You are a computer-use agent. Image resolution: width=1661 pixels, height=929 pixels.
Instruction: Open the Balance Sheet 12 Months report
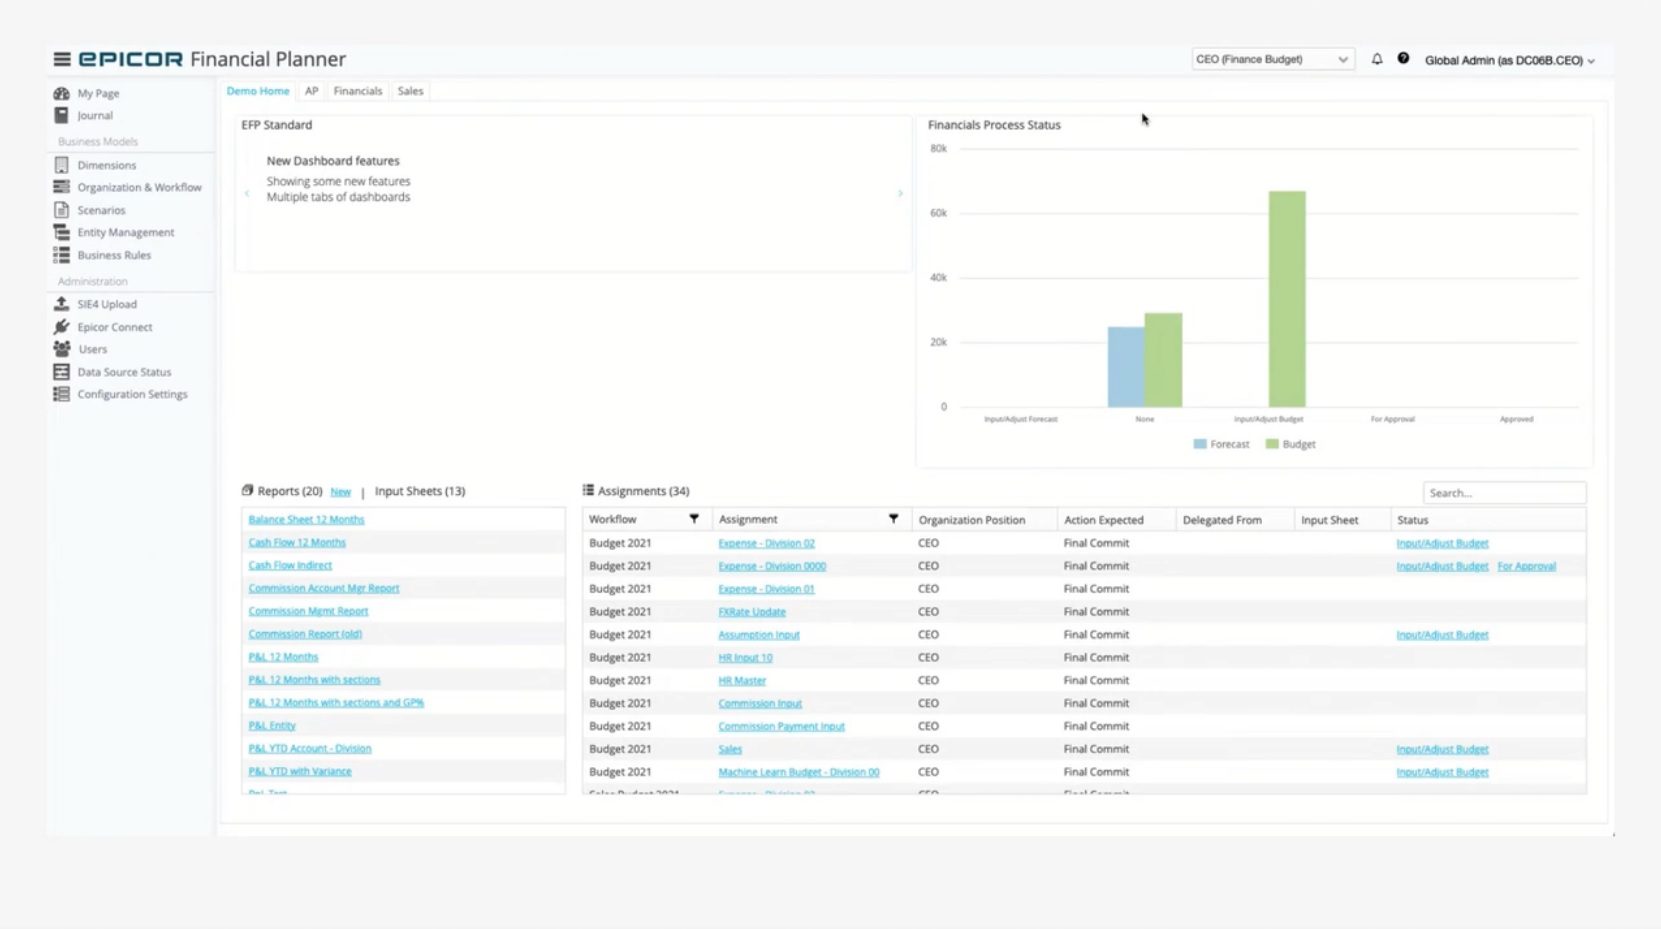coord(306,520)
